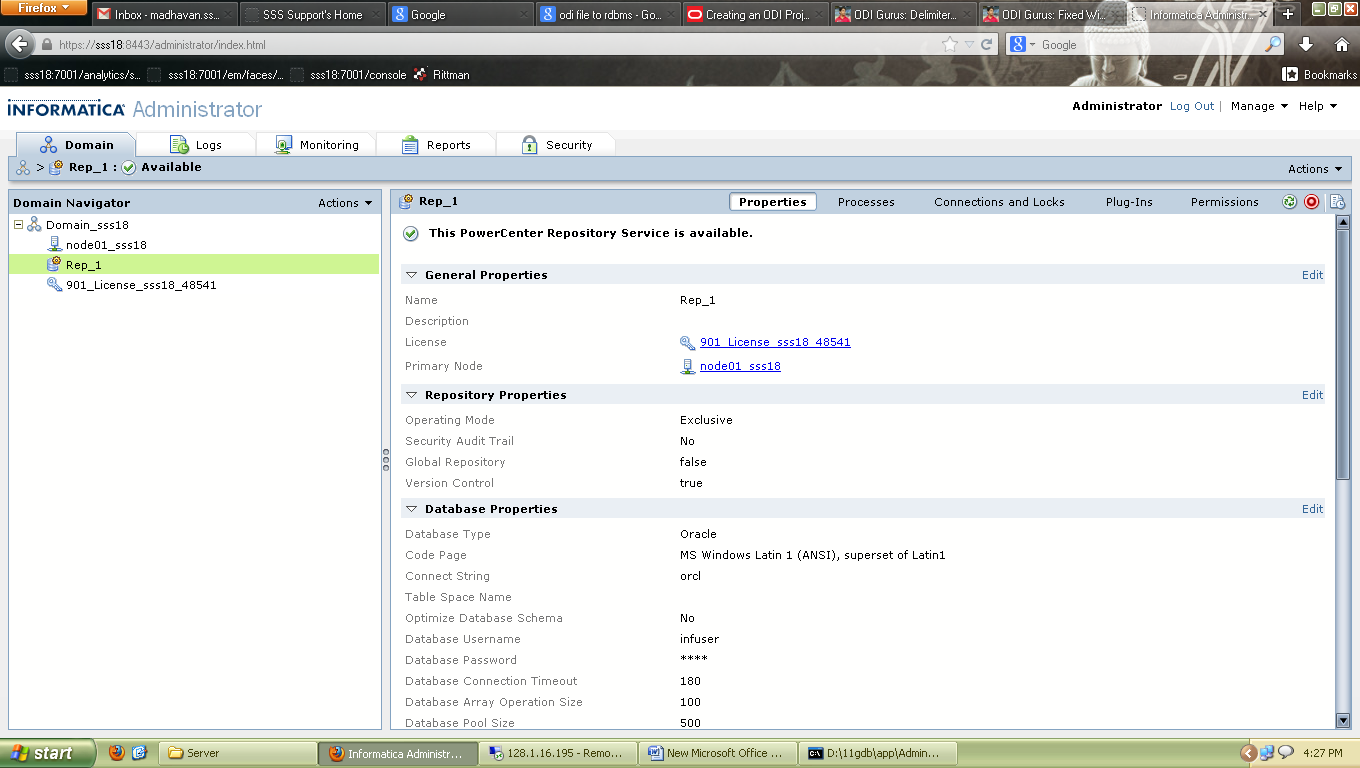
Task: Switch to the Monitoring tab
Action: point(316,145)
